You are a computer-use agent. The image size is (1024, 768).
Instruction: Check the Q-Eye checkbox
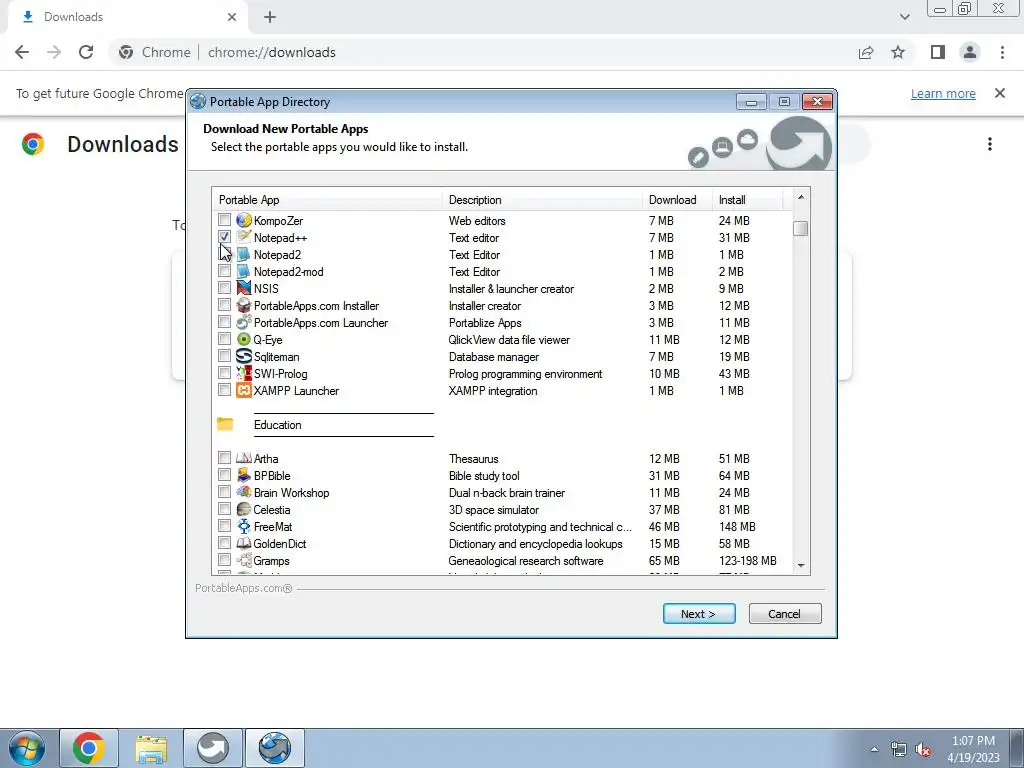point(225,338)
